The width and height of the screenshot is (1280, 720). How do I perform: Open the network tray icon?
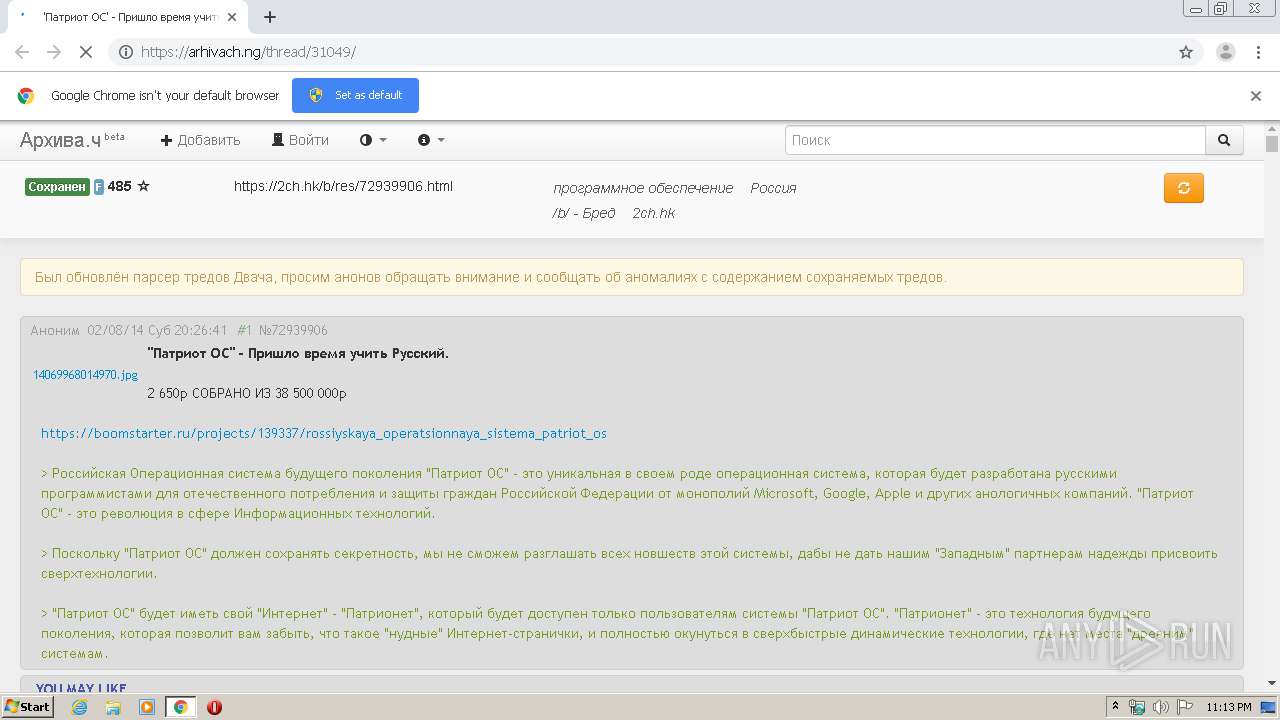click(x=1137, y=707)
